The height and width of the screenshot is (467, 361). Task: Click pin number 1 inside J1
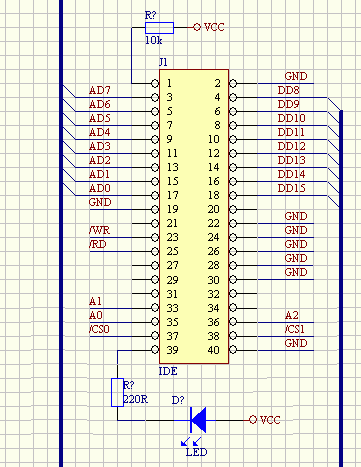(169, 83)
